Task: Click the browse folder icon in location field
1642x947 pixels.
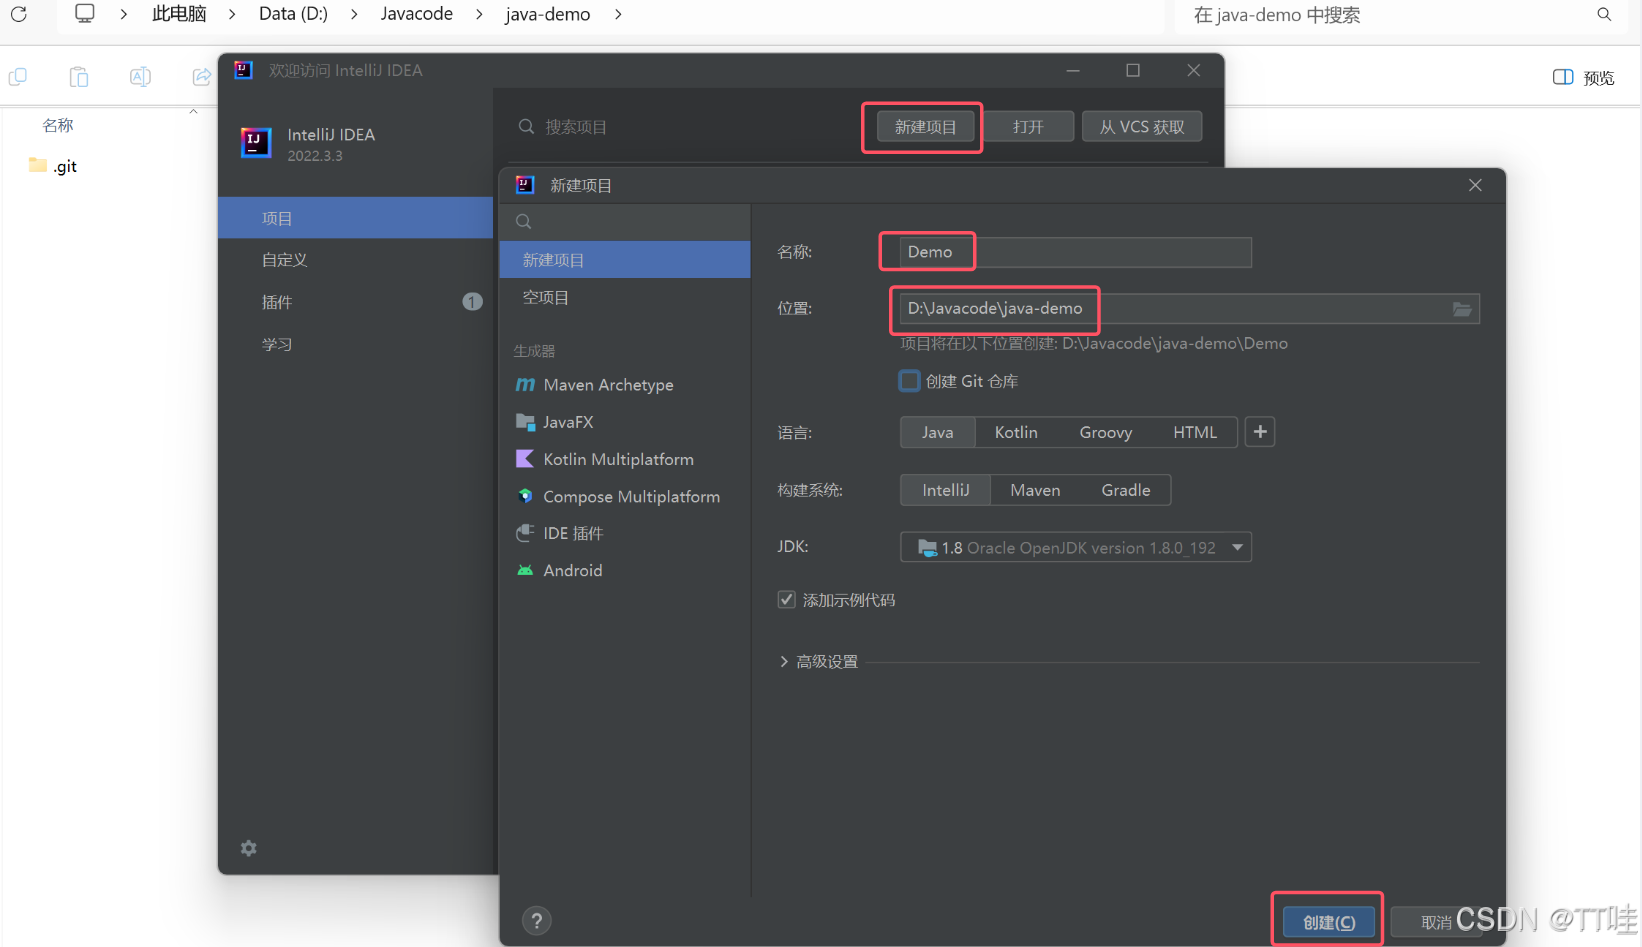Action: point(1462,309)
